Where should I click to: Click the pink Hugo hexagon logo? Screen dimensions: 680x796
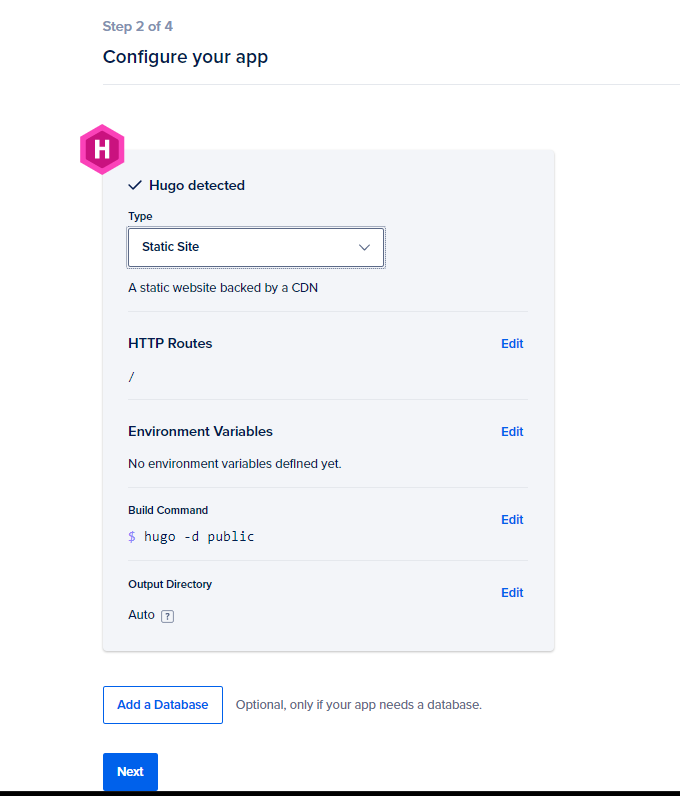(x=101, y=150)
